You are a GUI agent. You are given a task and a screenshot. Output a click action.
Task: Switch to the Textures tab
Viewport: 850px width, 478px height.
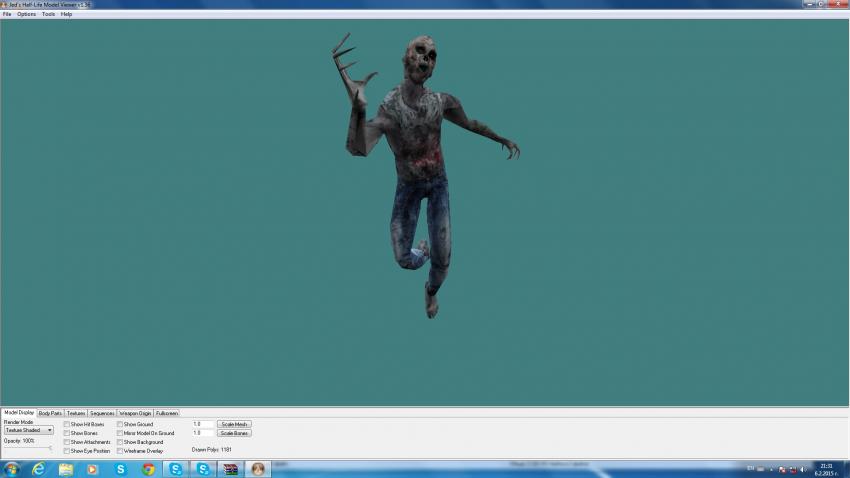pos(76,413)
